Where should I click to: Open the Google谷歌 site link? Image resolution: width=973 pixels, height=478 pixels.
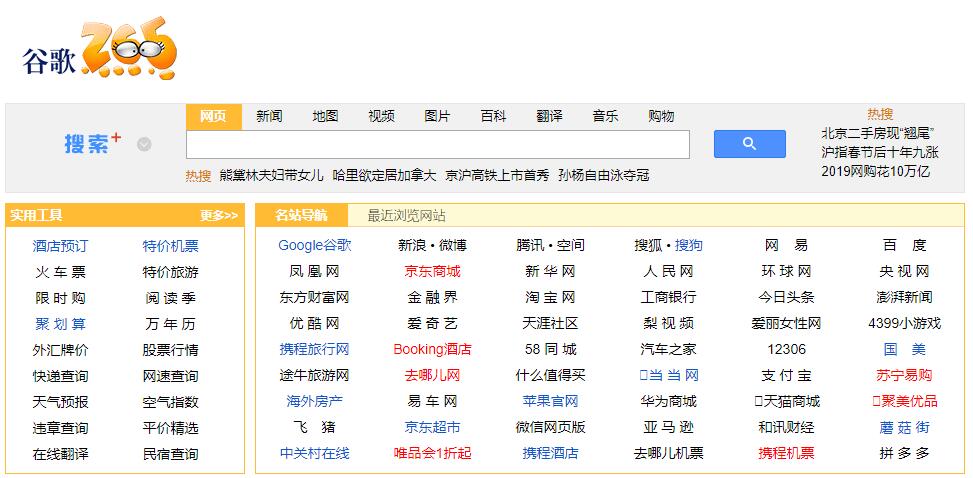point(315,245)
